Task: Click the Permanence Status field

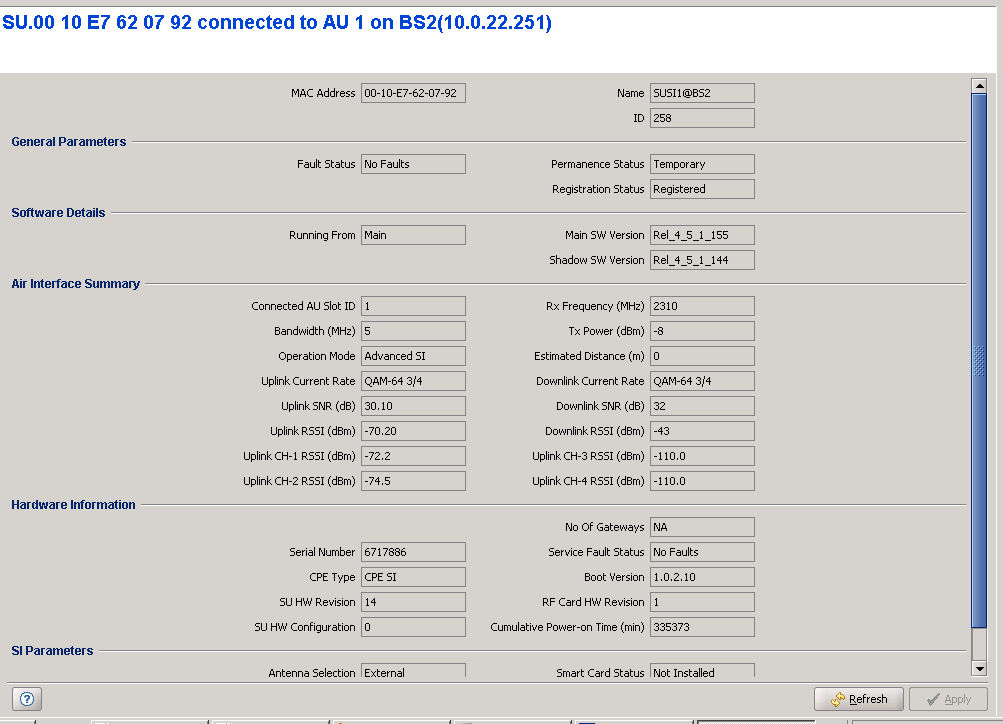Action: [702, 164]
